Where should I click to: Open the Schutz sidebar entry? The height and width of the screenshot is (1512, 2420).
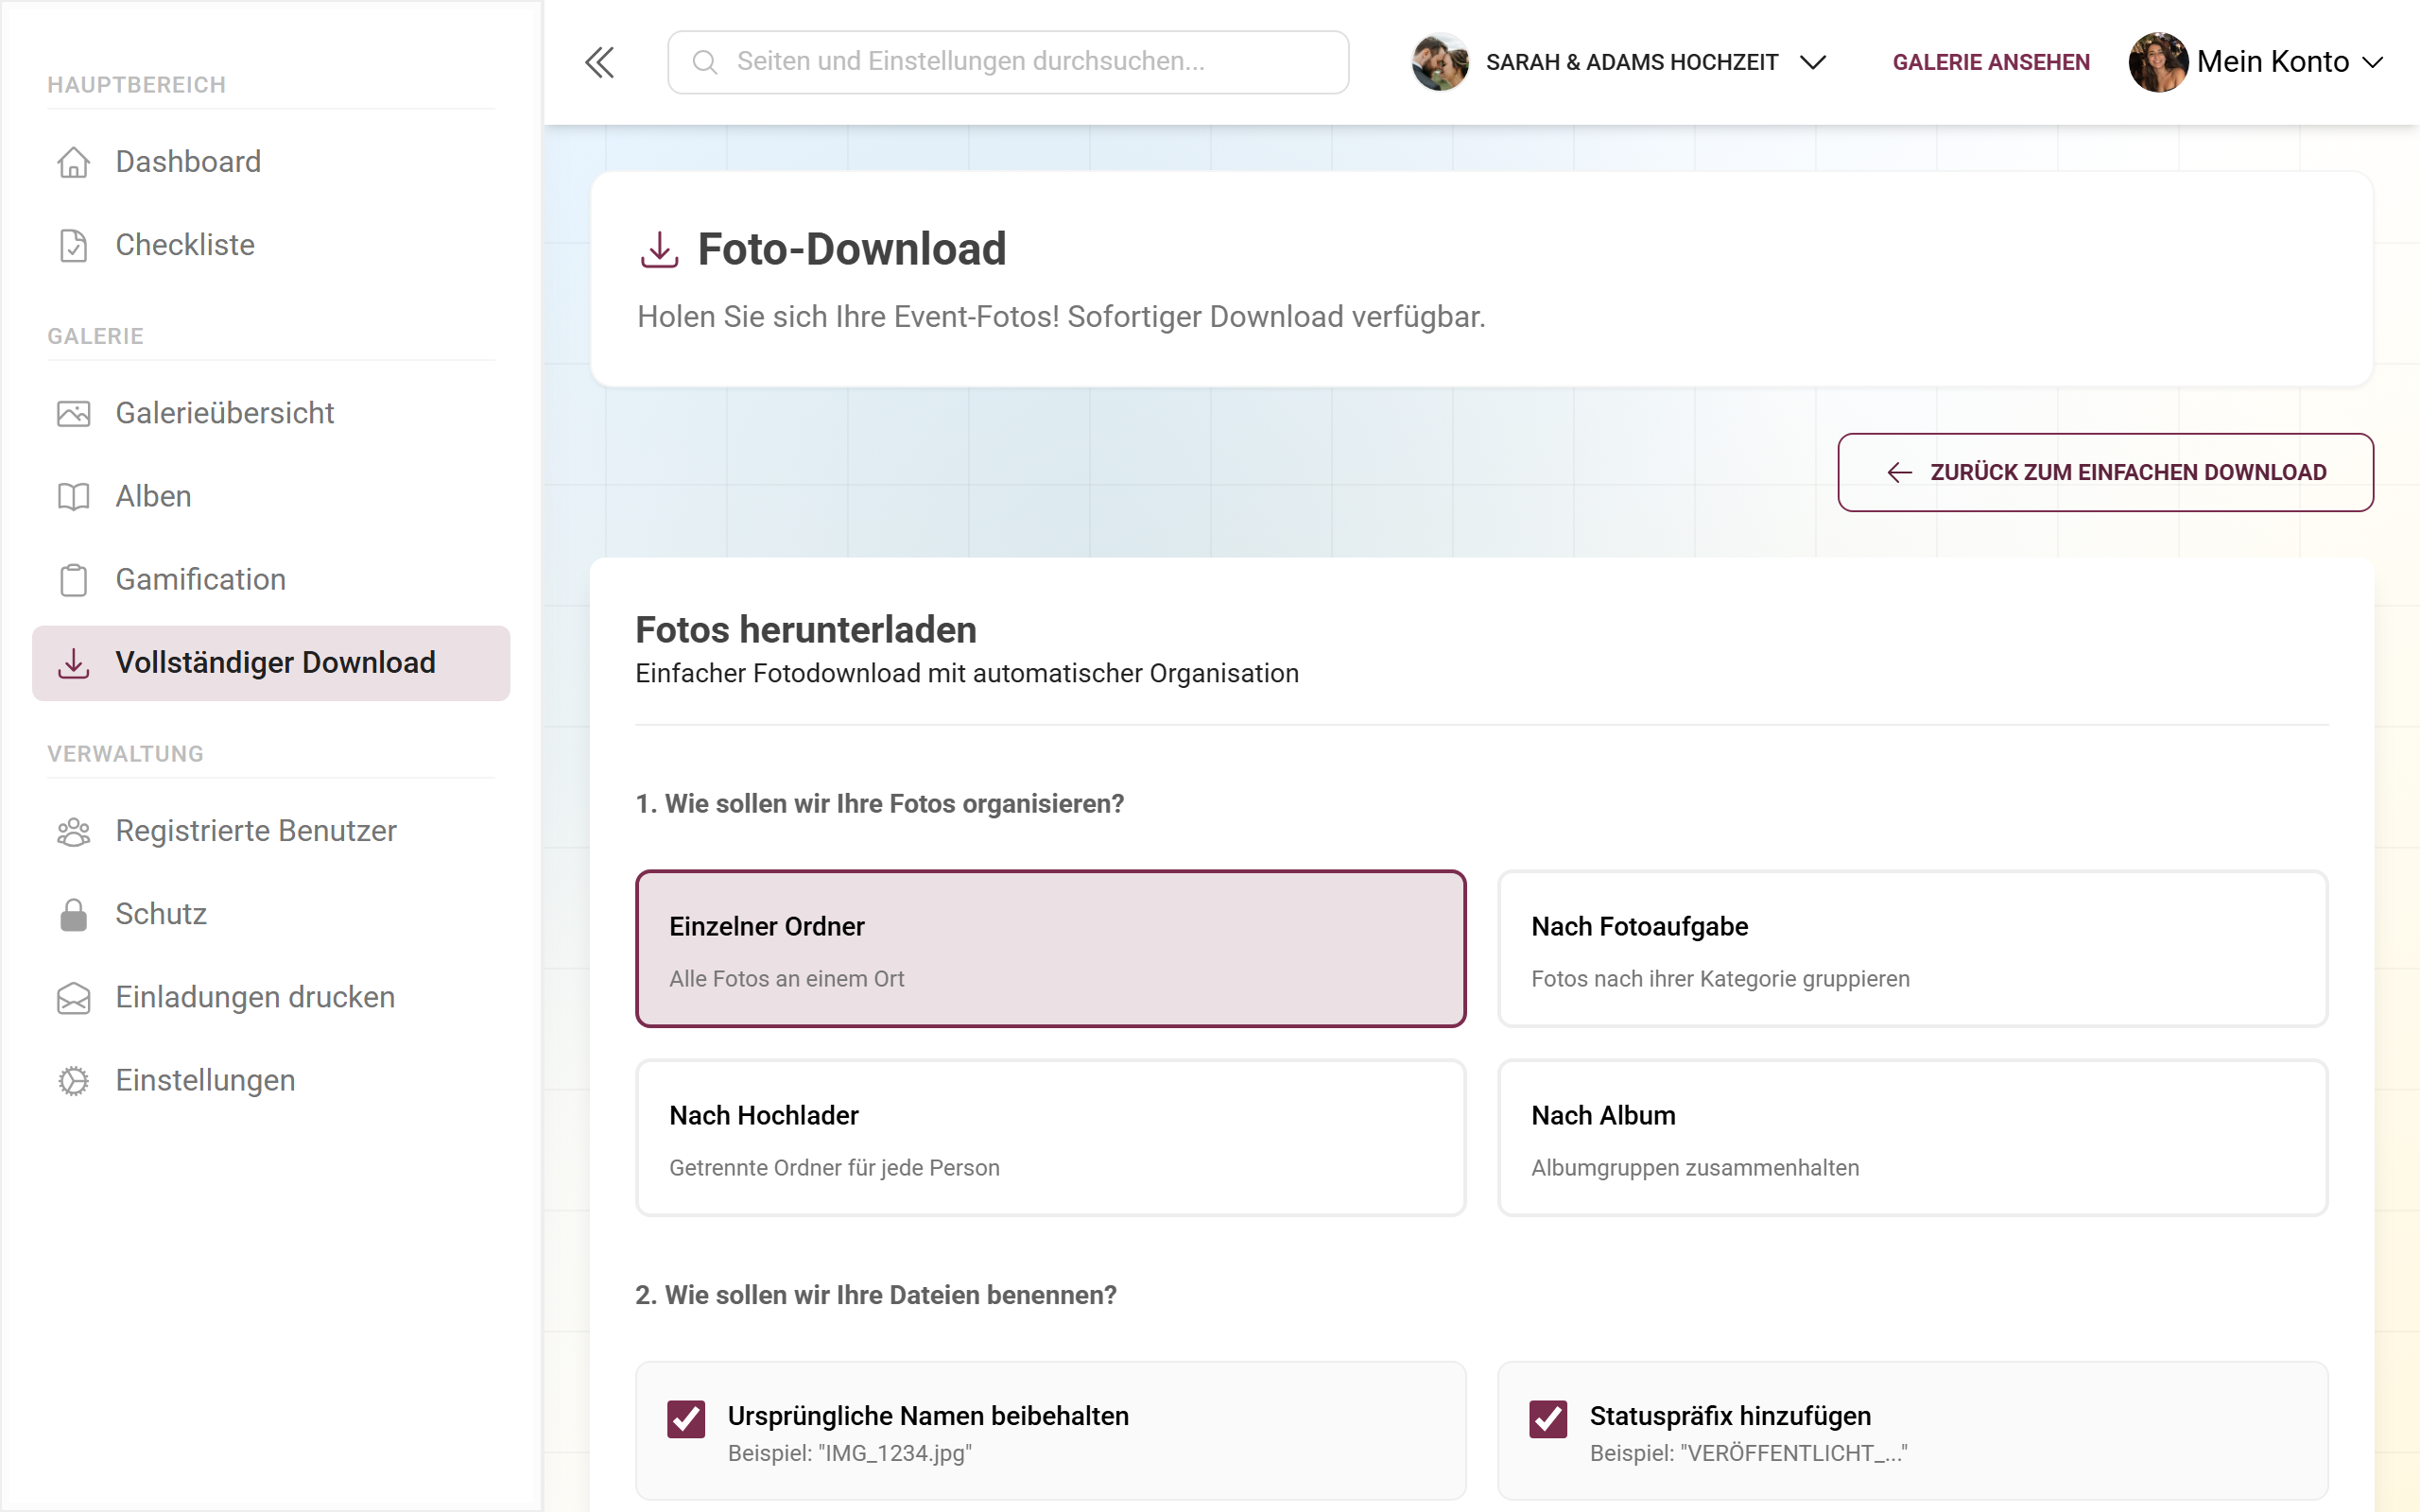click(271, 914)
